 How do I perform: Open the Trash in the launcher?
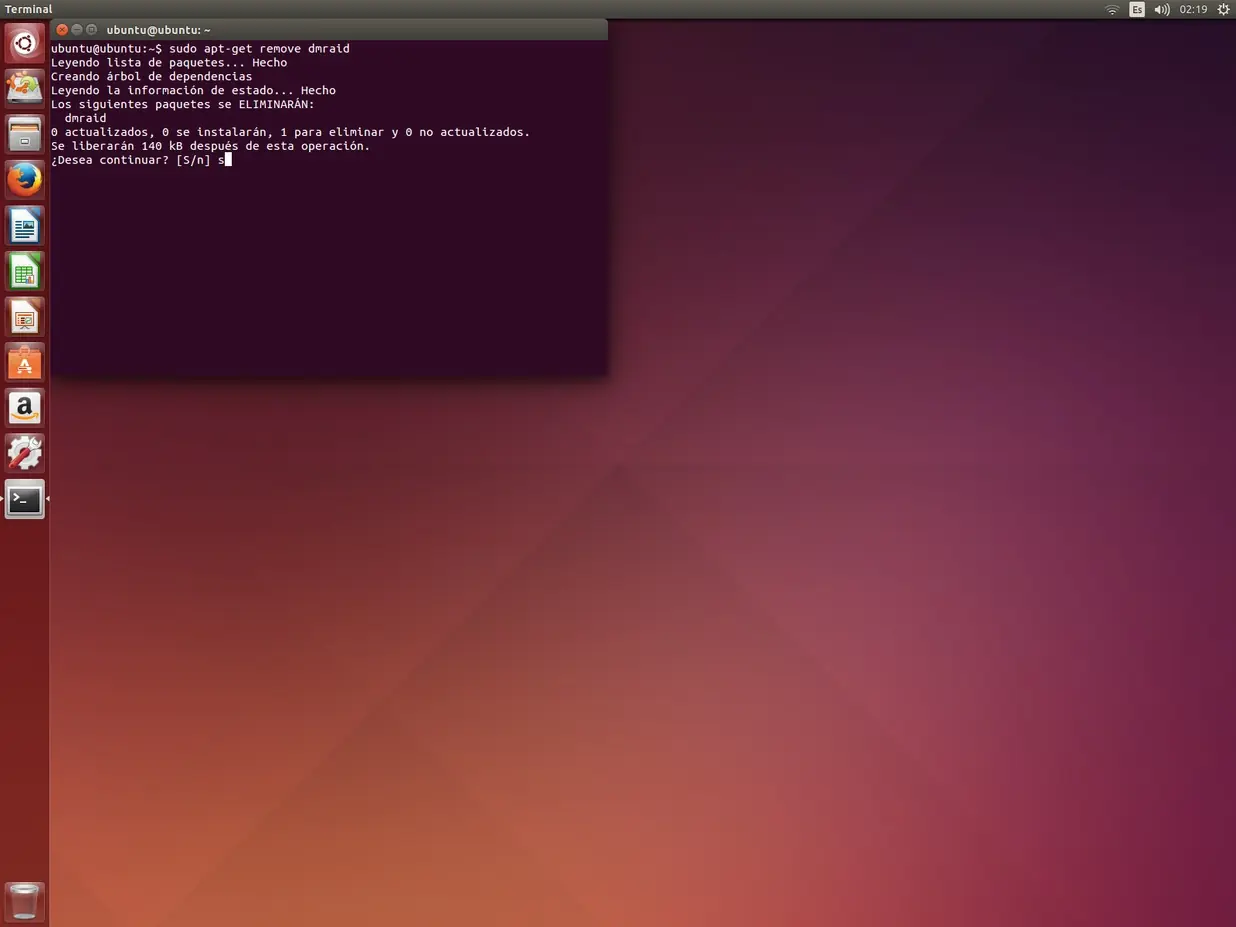tap(24, 901)
